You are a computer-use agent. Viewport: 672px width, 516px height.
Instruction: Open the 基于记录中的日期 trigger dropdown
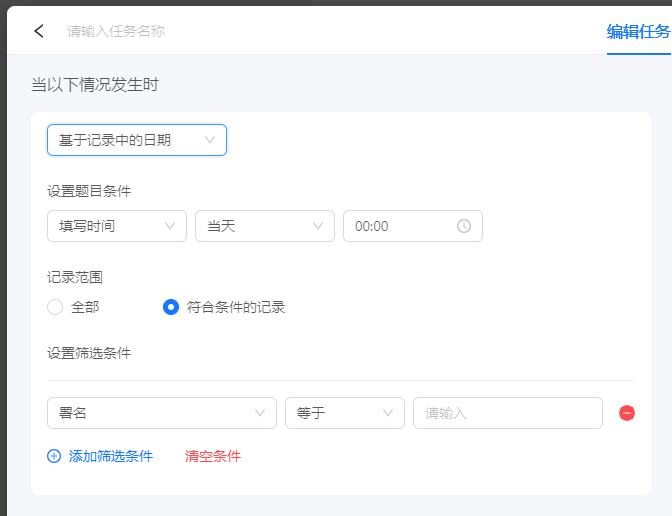[137, 140]
